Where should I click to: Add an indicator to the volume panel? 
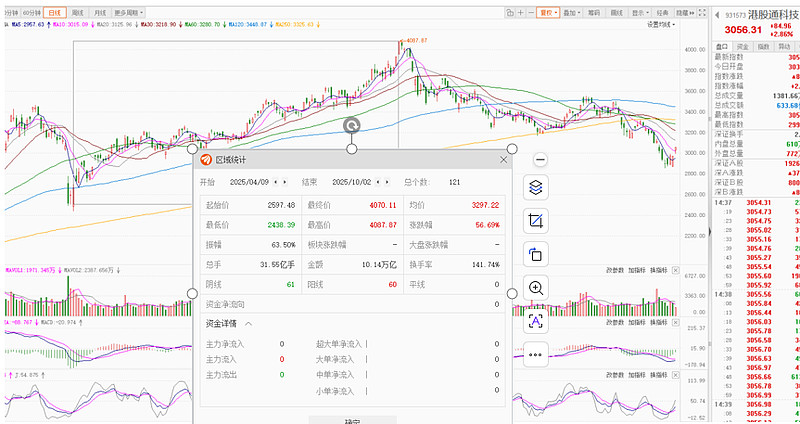point(636,270)
